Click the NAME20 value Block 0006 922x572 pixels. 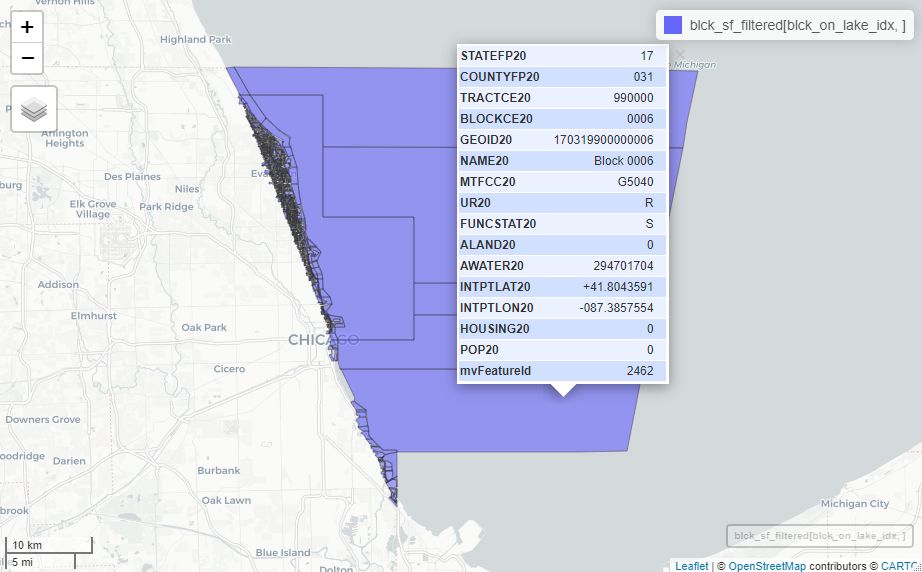pos(623,161)
